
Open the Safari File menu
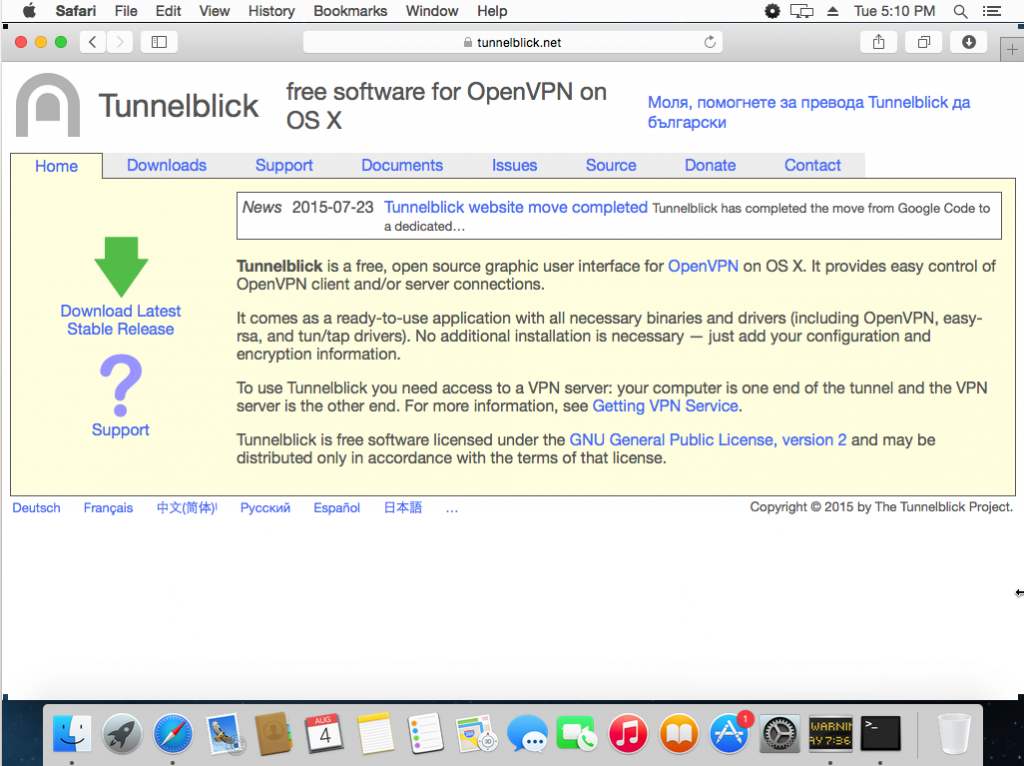coord(126,11)
